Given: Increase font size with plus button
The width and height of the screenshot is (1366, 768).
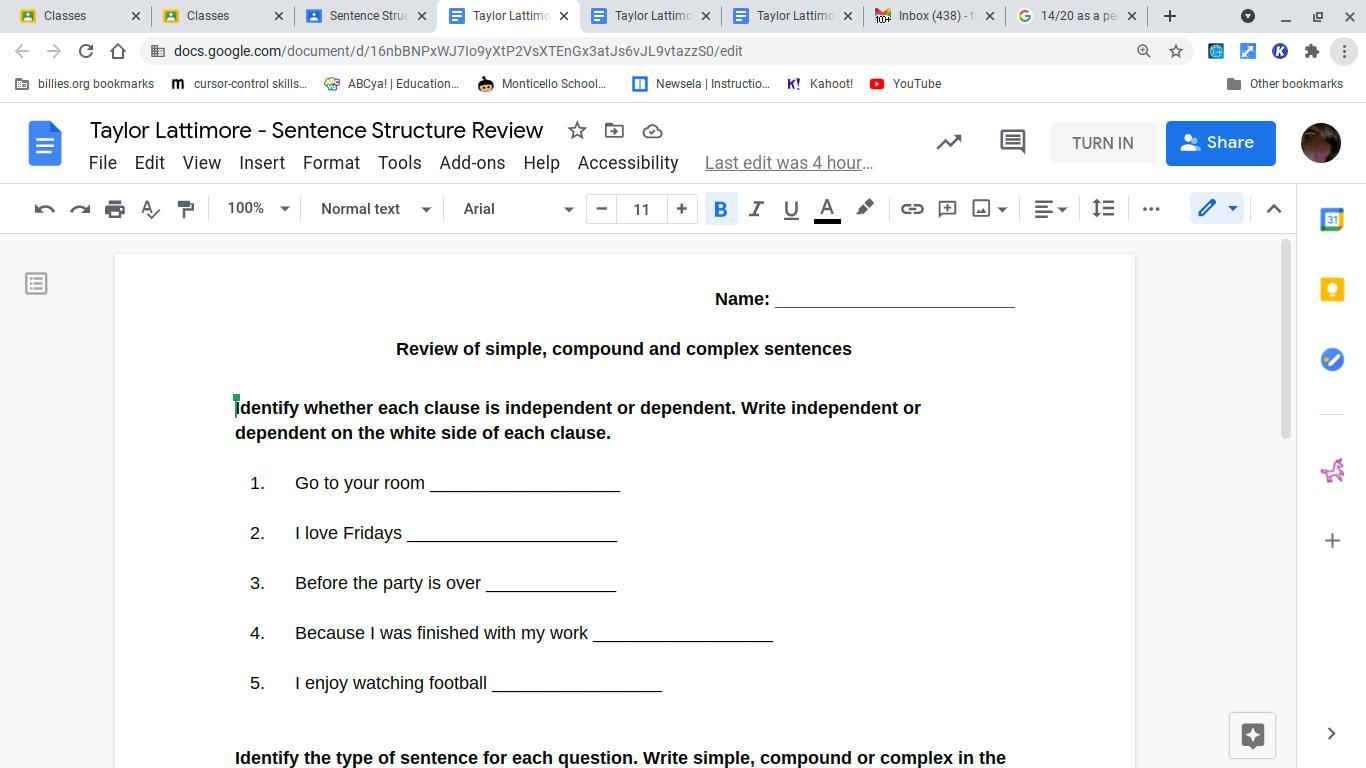Looking at the screenshot, I should [681, 209].
